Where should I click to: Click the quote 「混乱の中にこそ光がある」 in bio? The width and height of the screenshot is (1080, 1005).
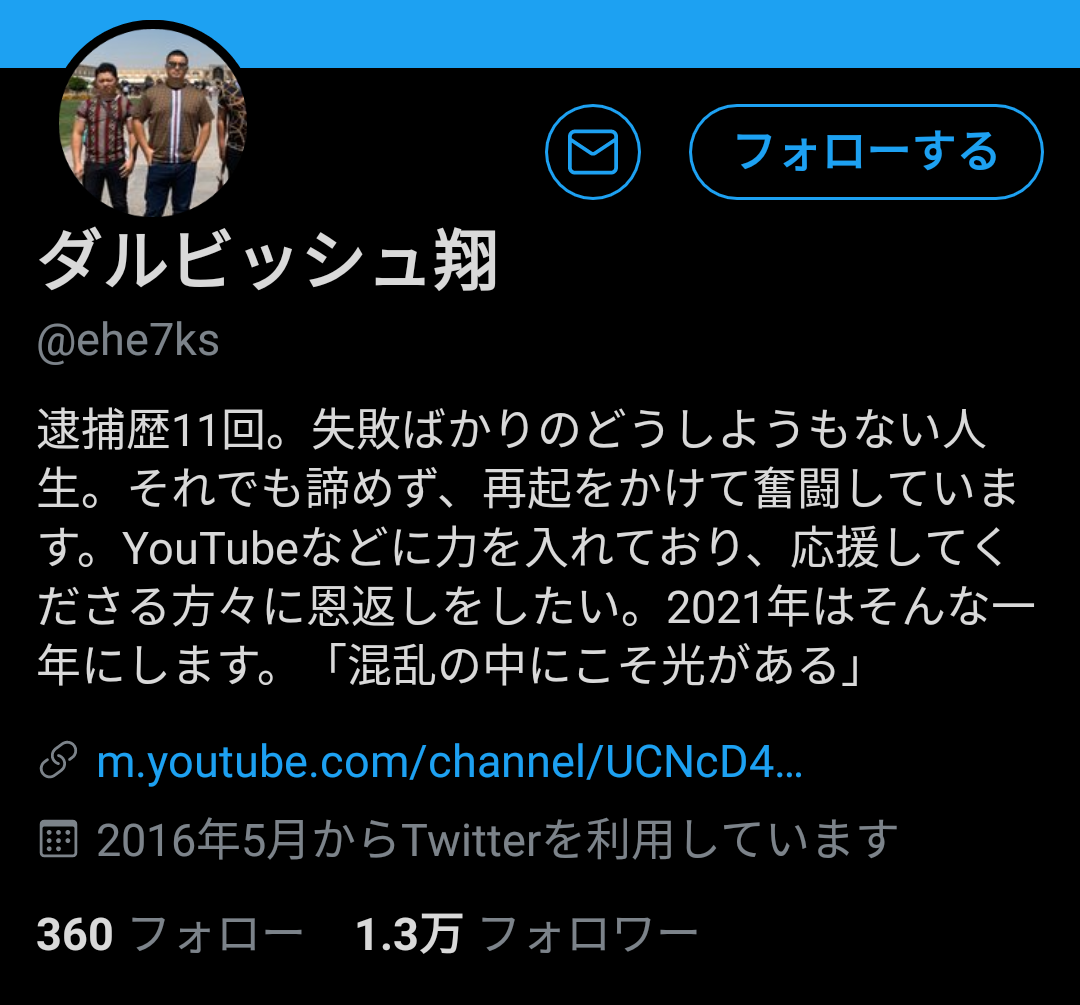[593, 665]
